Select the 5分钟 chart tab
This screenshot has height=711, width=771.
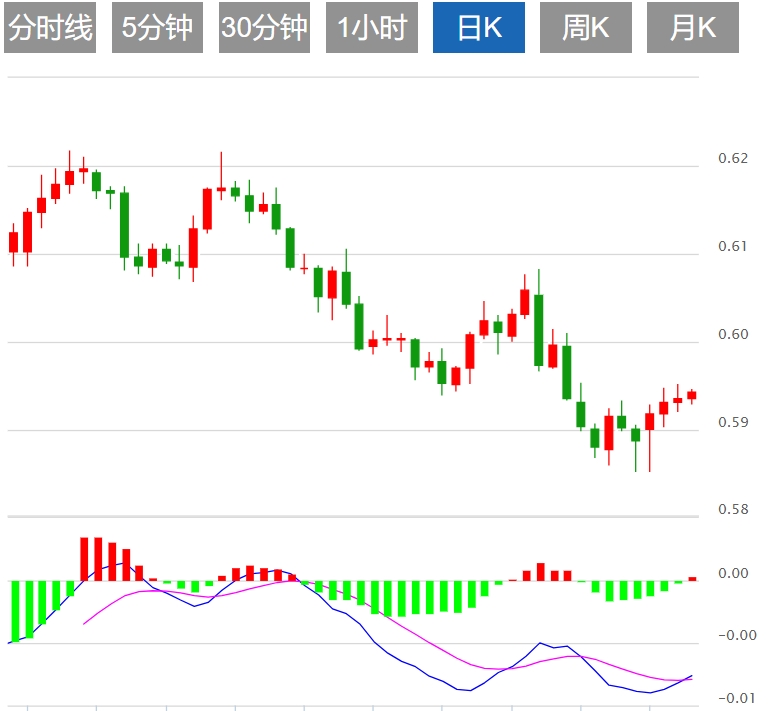tap(157, 28)
